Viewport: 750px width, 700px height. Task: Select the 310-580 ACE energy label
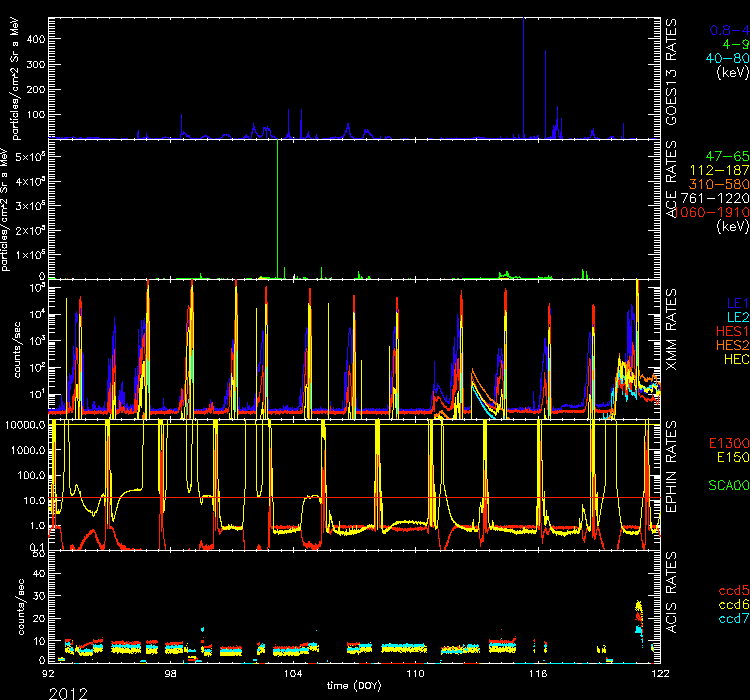[720, 185]
